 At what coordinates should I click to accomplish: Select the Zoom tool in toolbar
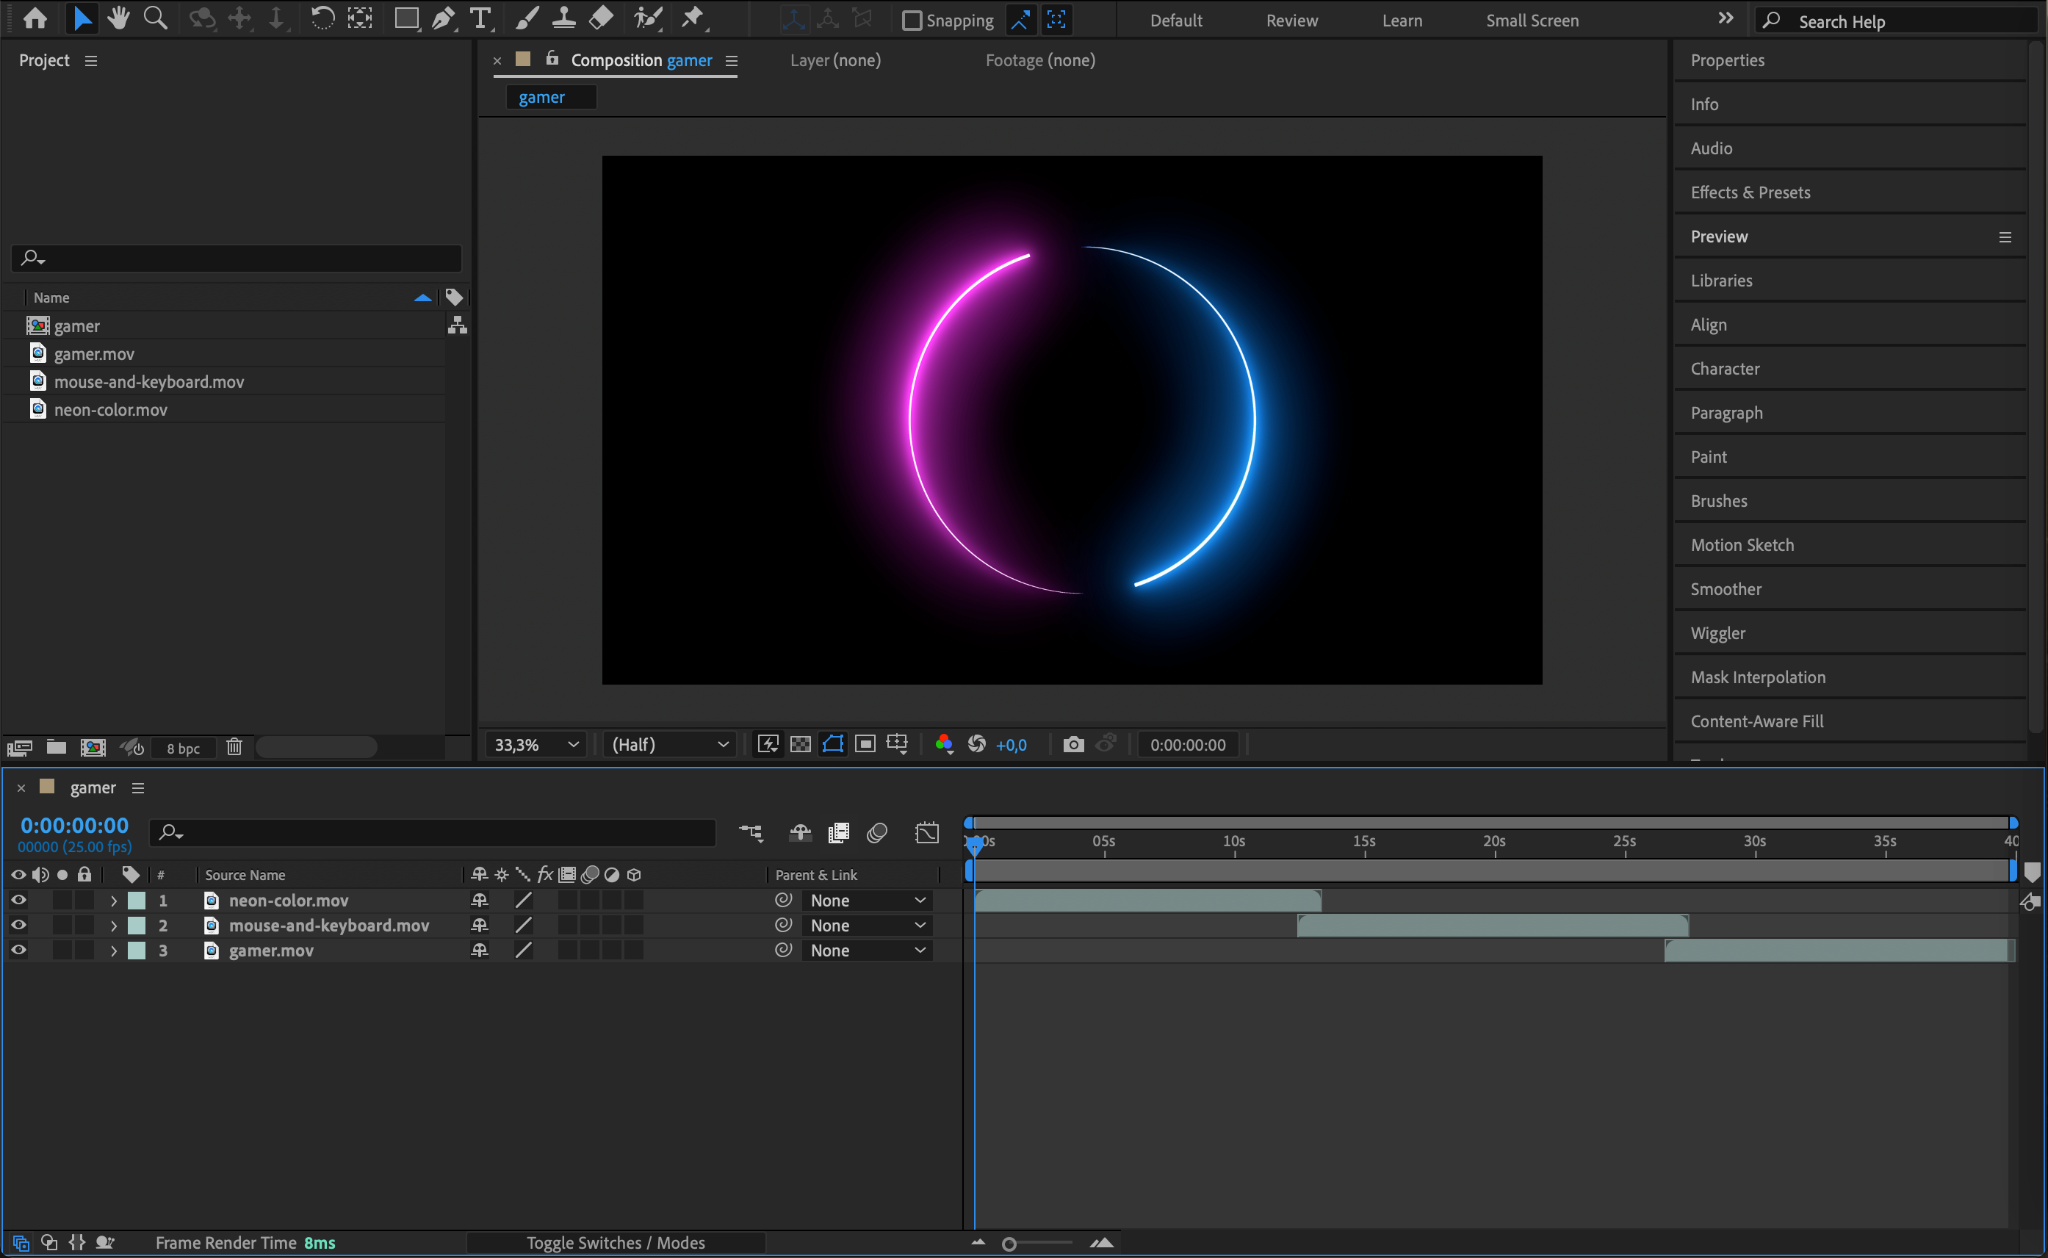pyautogui.click(x=155, y=18)
